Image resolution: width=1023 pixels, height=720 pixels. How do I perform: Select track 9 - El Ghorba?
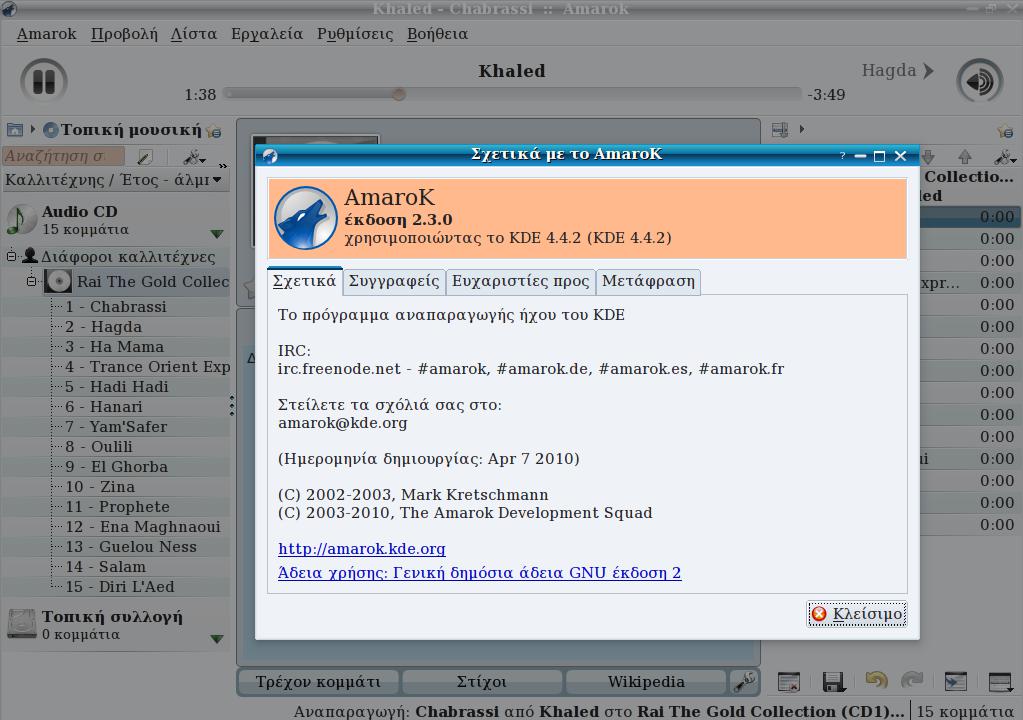[x=116, y=467]
